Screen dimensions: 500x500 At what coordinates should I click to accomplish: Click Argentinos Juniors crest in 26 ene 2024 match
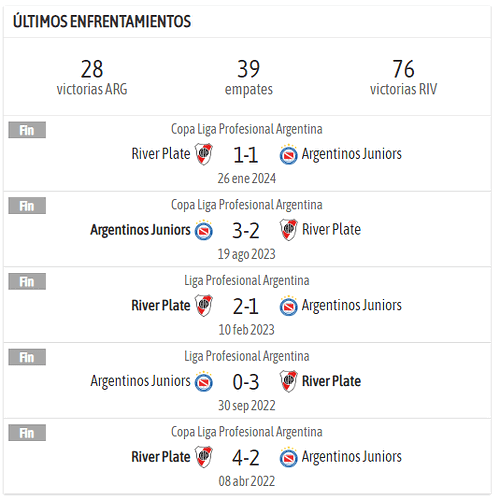288,154
